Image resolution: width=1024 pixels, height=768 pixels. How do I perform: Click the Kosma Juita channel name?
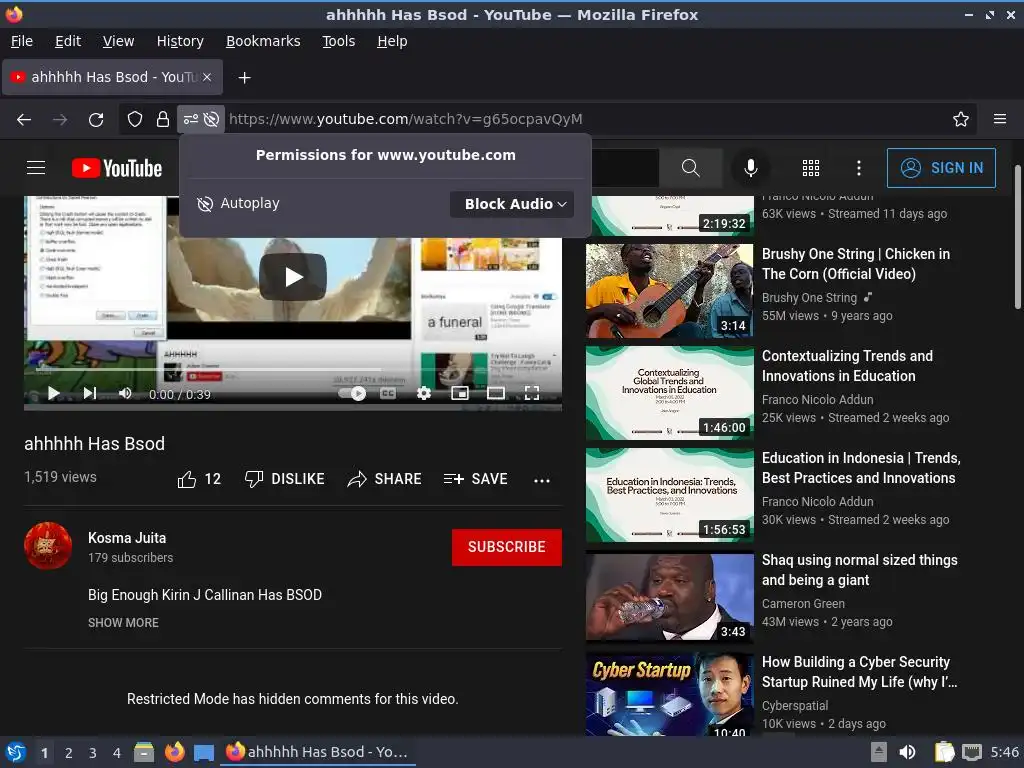(x=127, y=538)
